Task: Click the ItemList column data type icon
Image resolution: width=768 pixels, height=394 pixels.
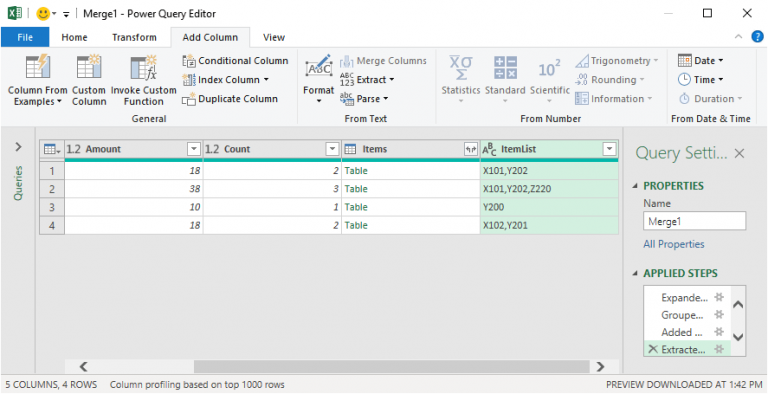Action: coord(489,149)
